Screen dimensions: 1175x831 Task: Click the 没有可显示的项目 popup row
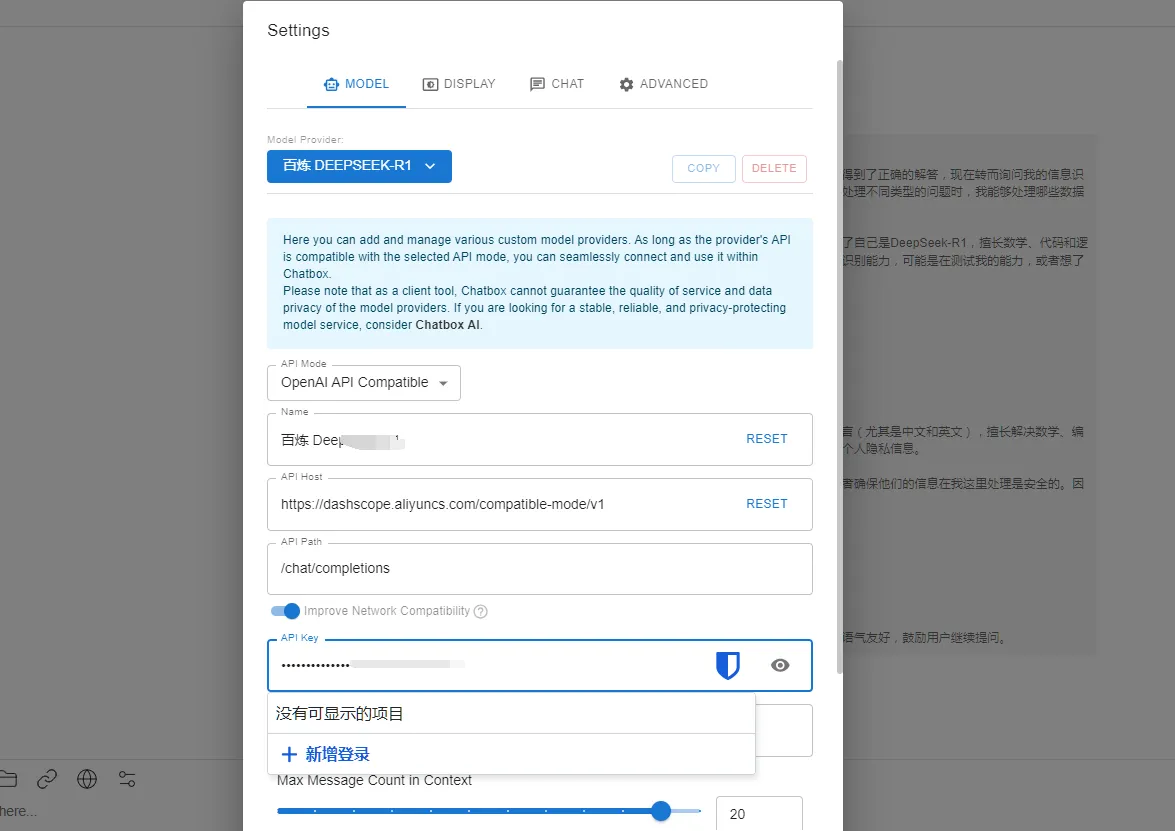(x=511, y=713)
